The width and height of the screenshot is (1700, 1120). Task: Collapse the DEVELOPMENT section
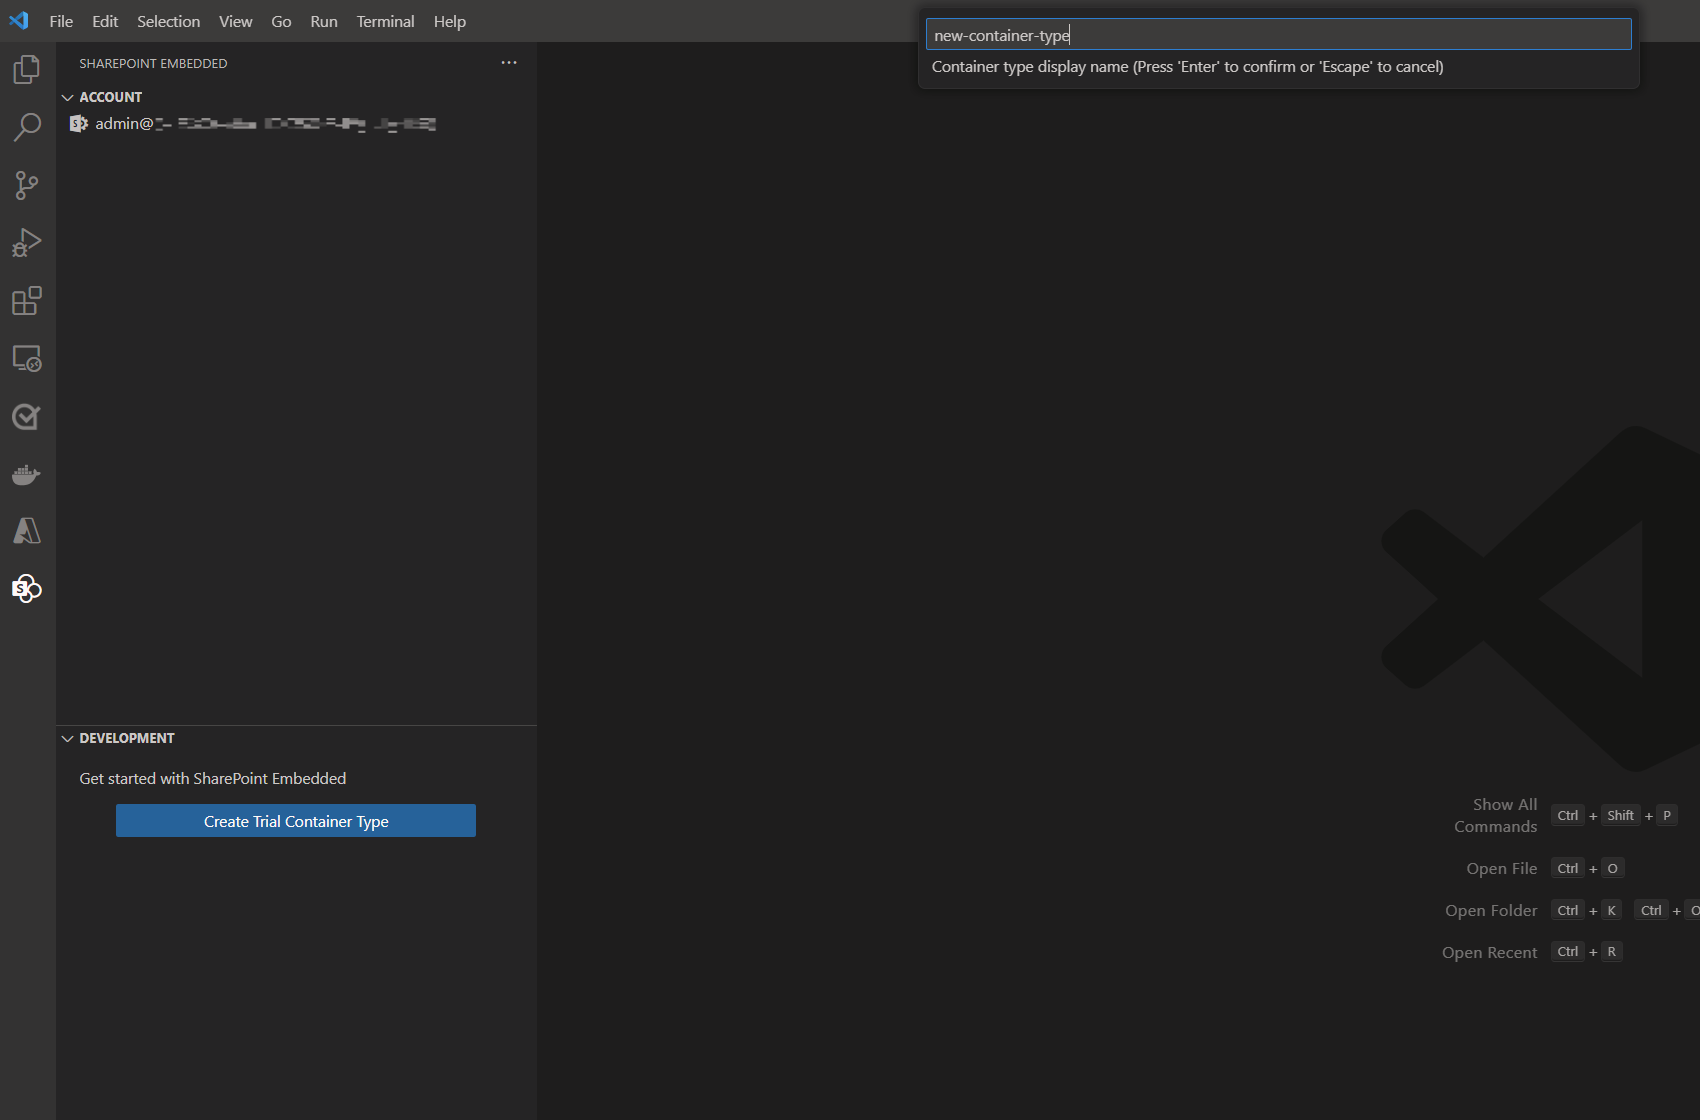[68, 738]
